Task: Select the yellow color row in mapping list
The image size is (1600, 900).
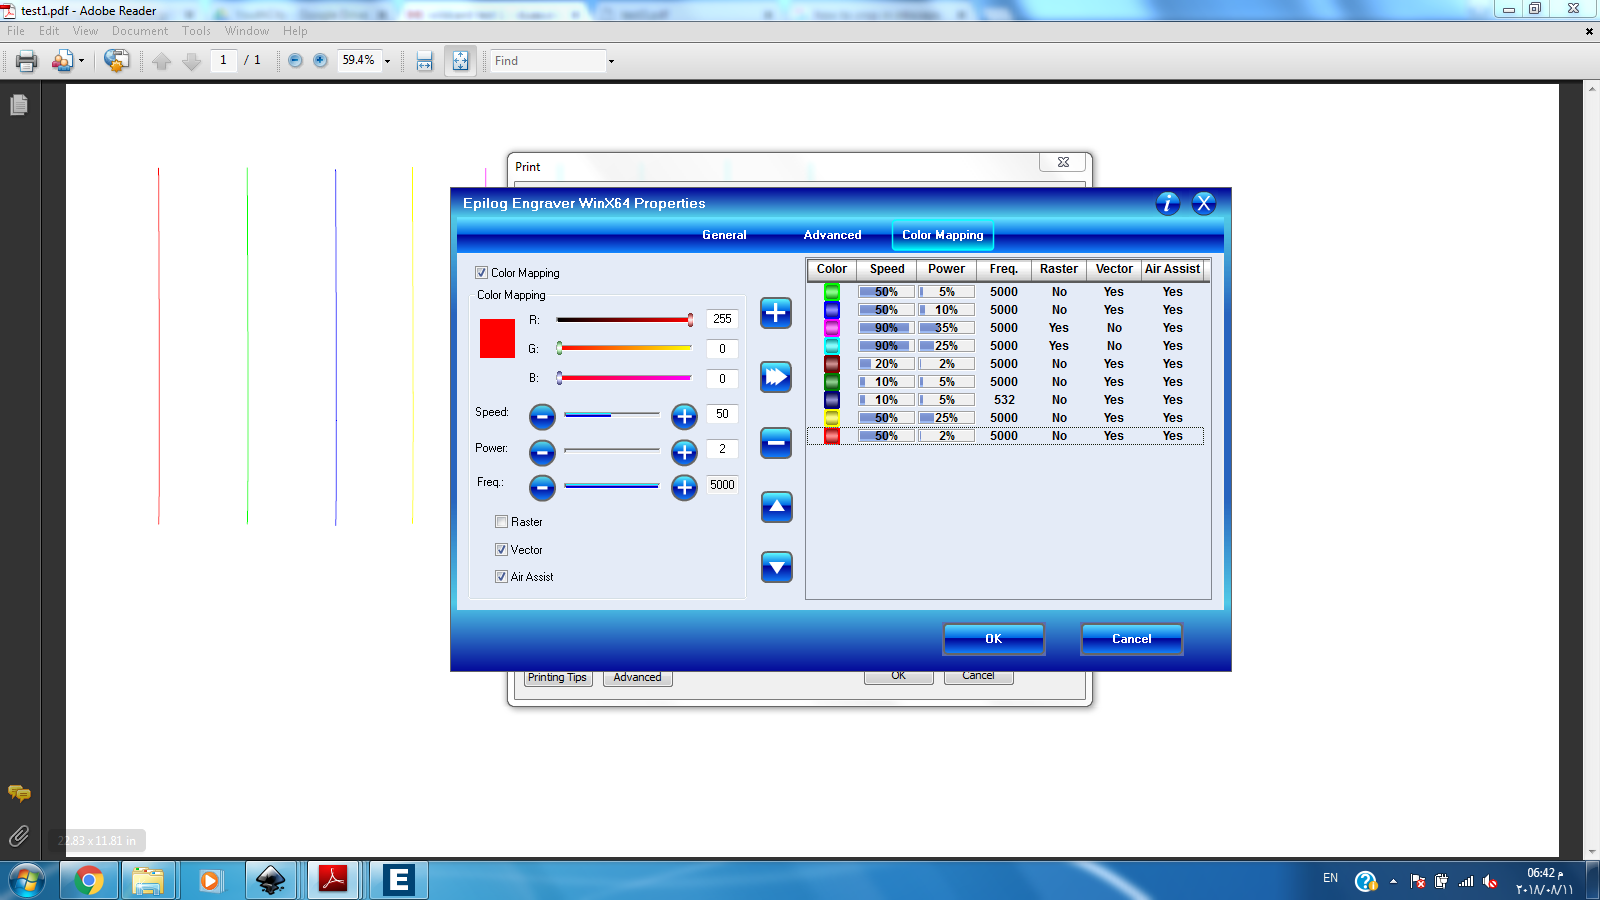Action: [x=1005, y=418]
